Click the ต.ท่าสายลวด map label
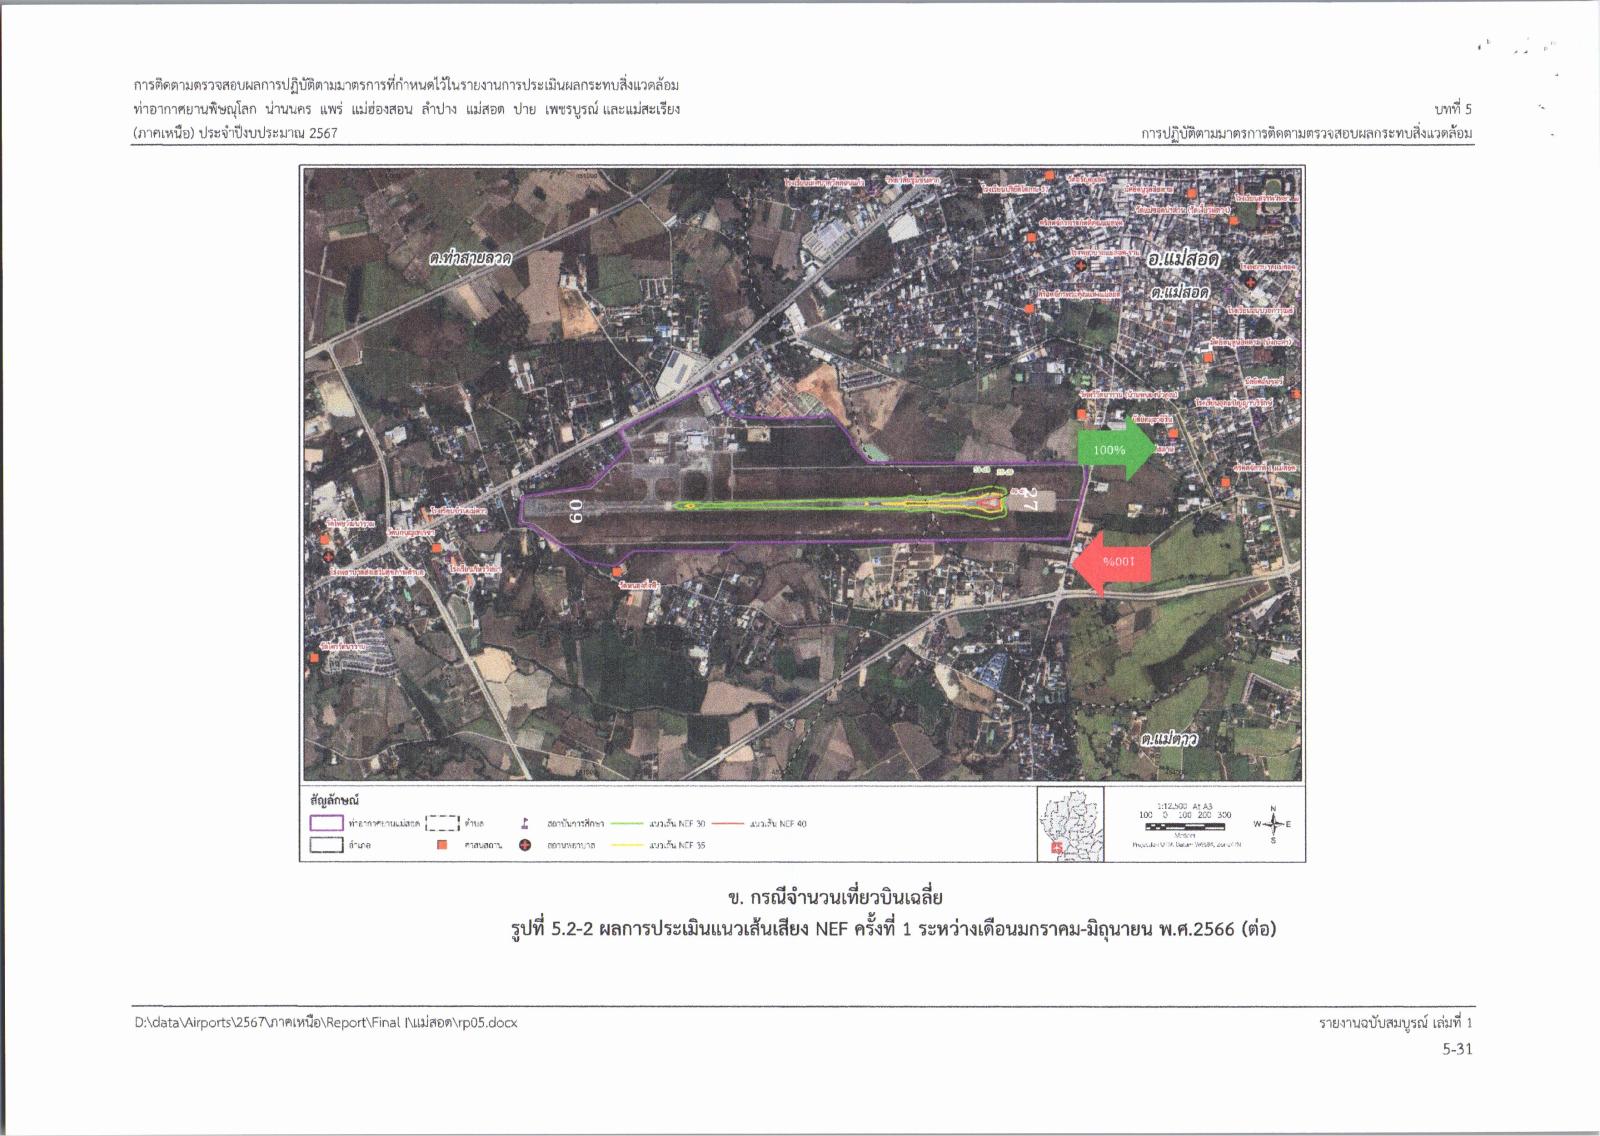1600x1136 pixels. pyautogui.click(x=470, y=258)
